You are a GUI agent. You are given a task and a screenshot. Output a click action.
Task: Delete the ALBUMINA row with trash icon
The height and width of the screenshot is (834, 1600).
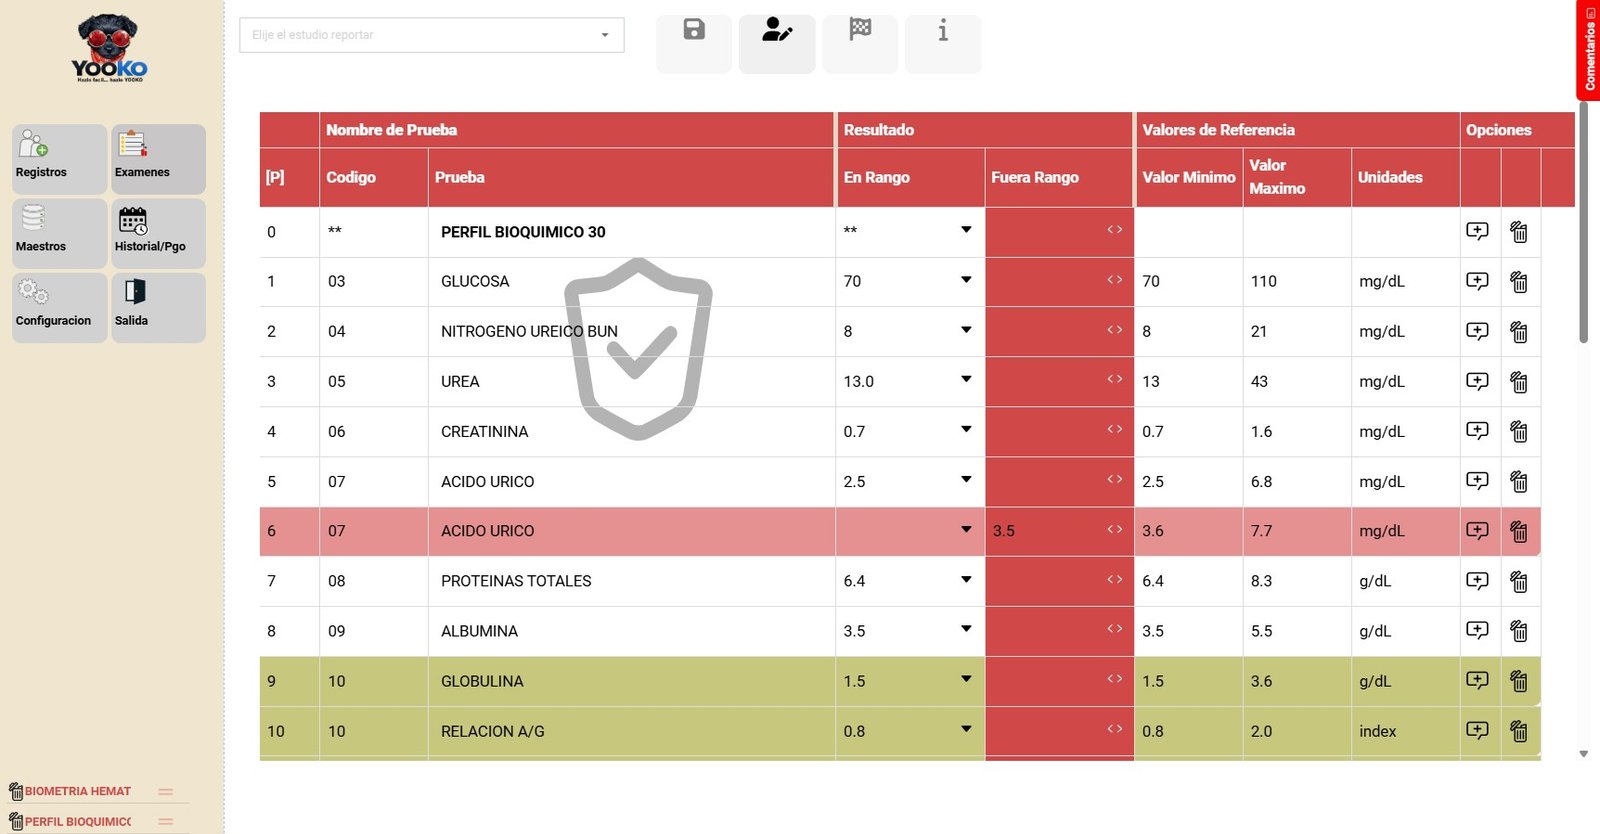[1519, 632]
